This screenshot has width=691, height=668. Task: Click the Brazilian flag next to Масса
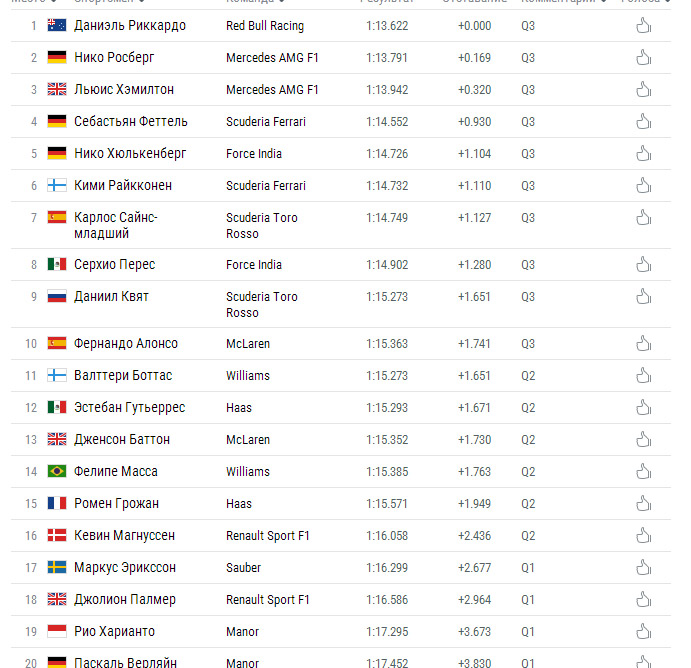click(x=57, y=471)
